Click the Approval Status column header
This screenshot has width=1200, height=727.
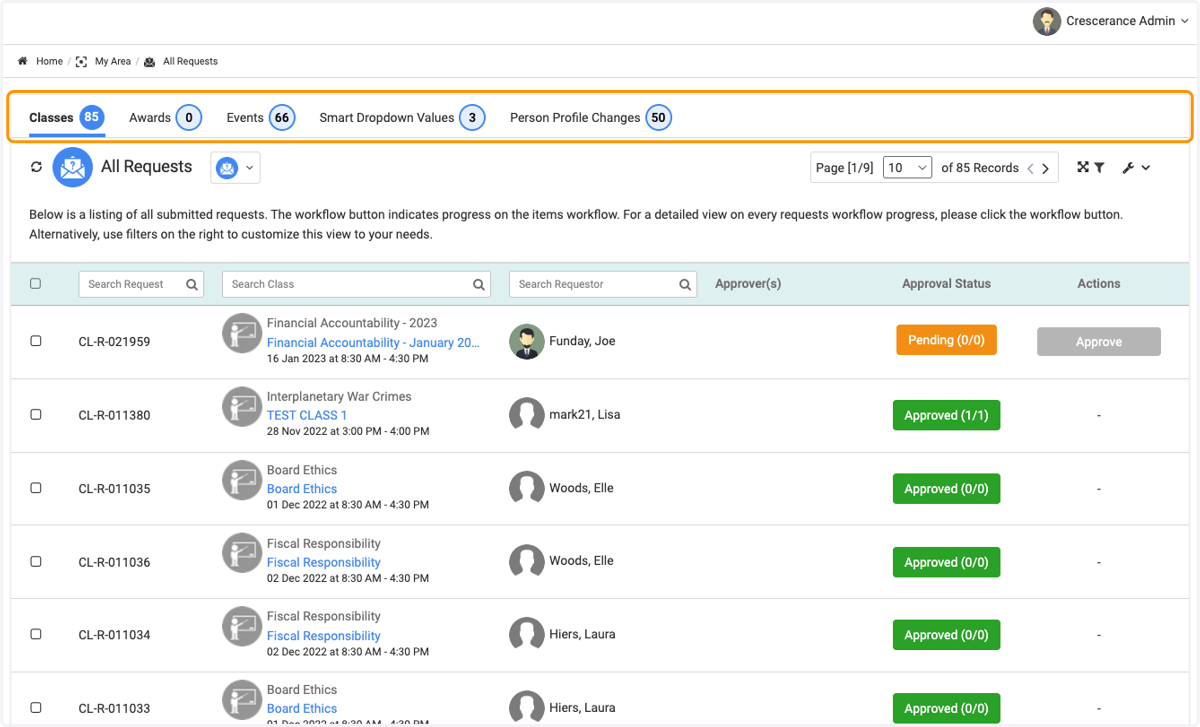point(946,284)
